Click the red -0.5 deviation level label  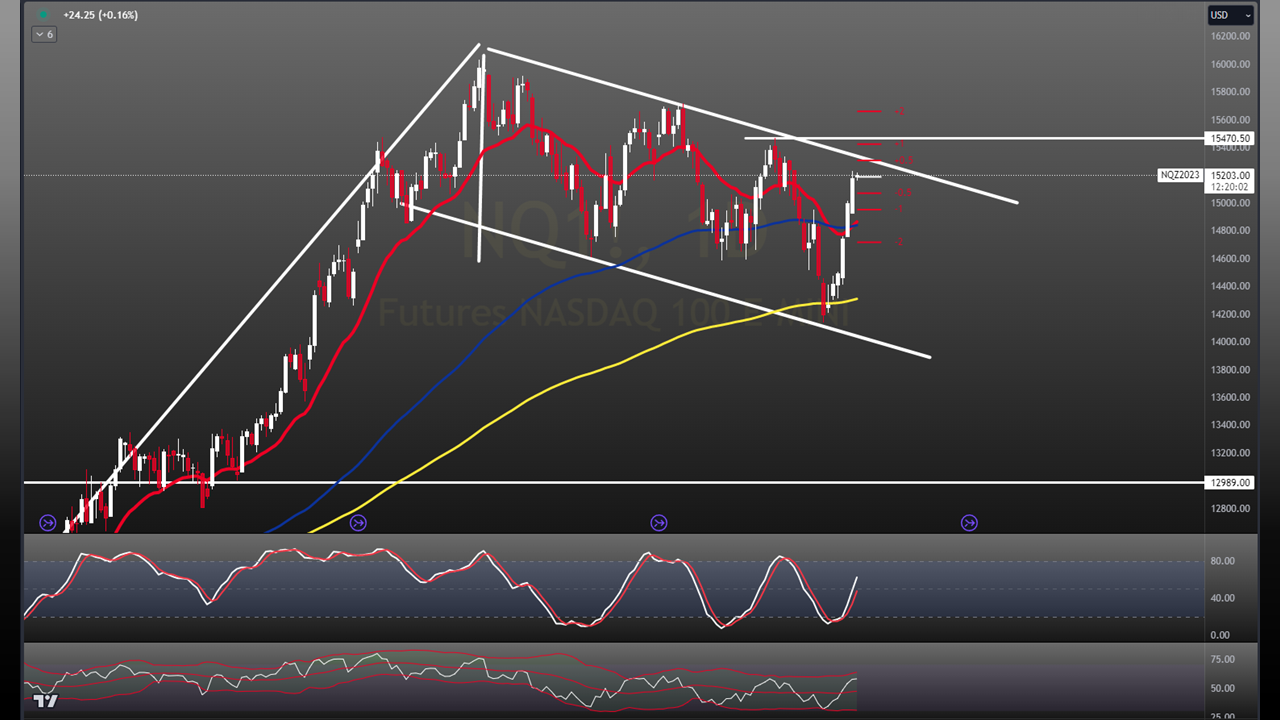902,192
